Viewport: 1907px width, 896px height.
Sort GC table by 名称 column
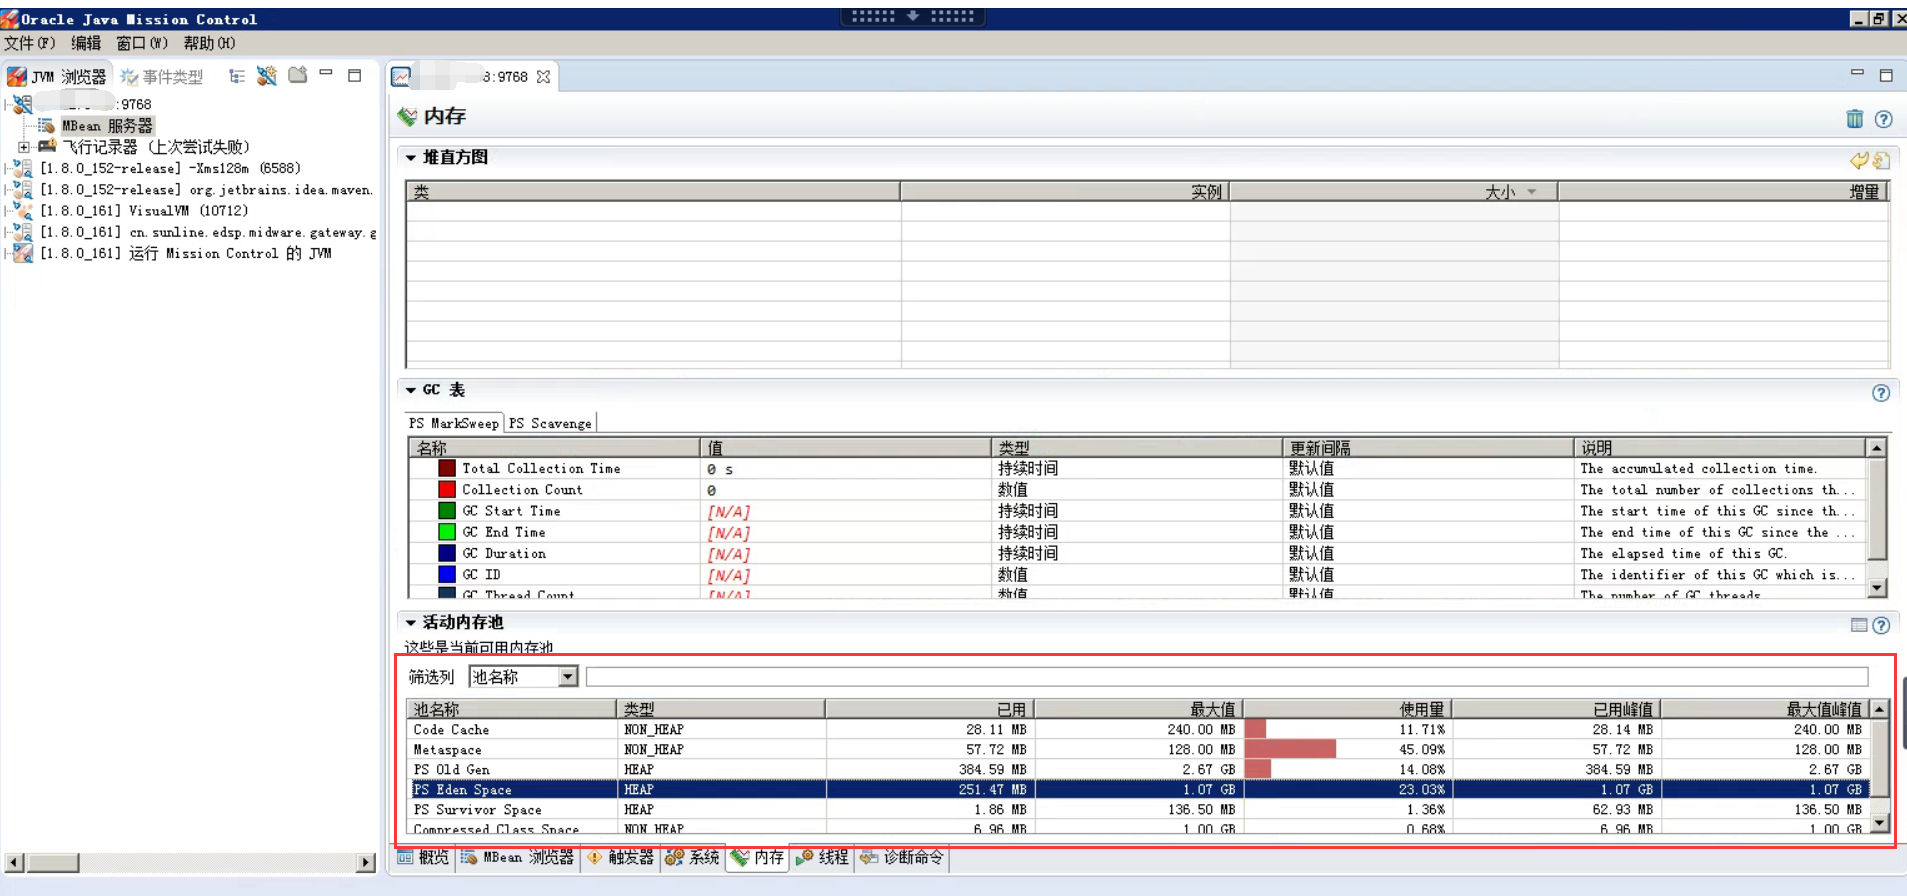click(x=554, y=448)
